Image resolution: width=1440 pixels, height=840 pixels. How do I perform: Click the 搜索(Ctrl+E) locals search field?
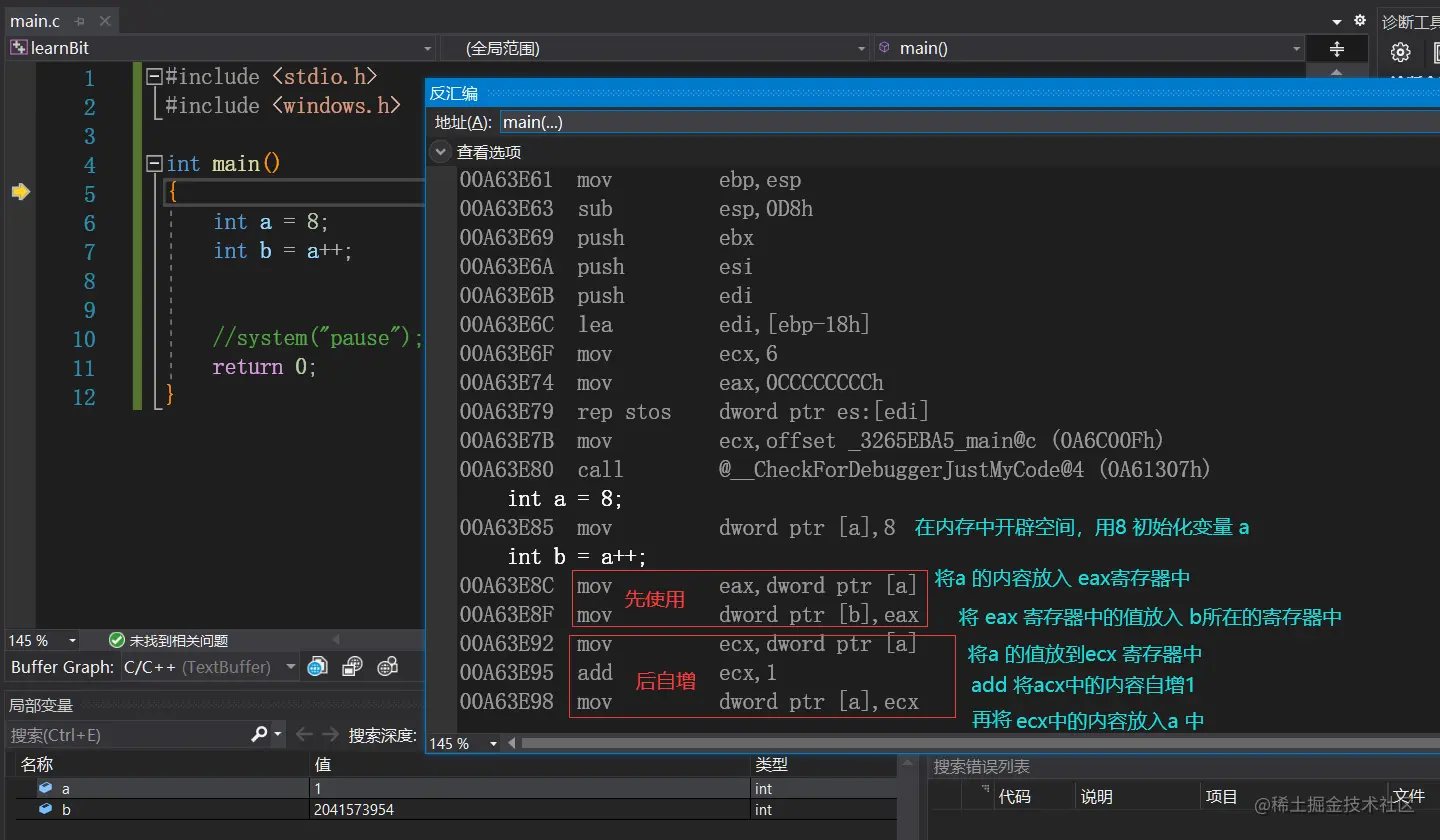[x=128, y=735]
